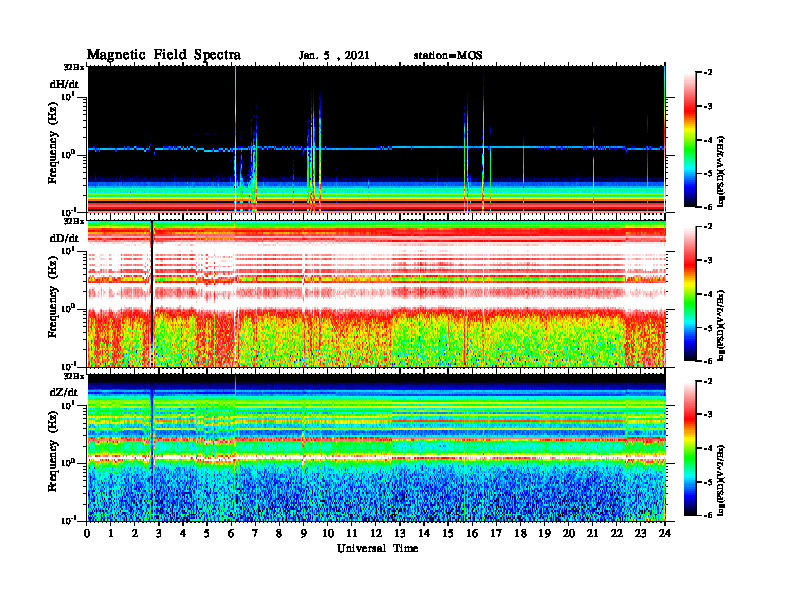Click hour tick label "3" on time axis
The image size is (792, 612).
(159, 534)
